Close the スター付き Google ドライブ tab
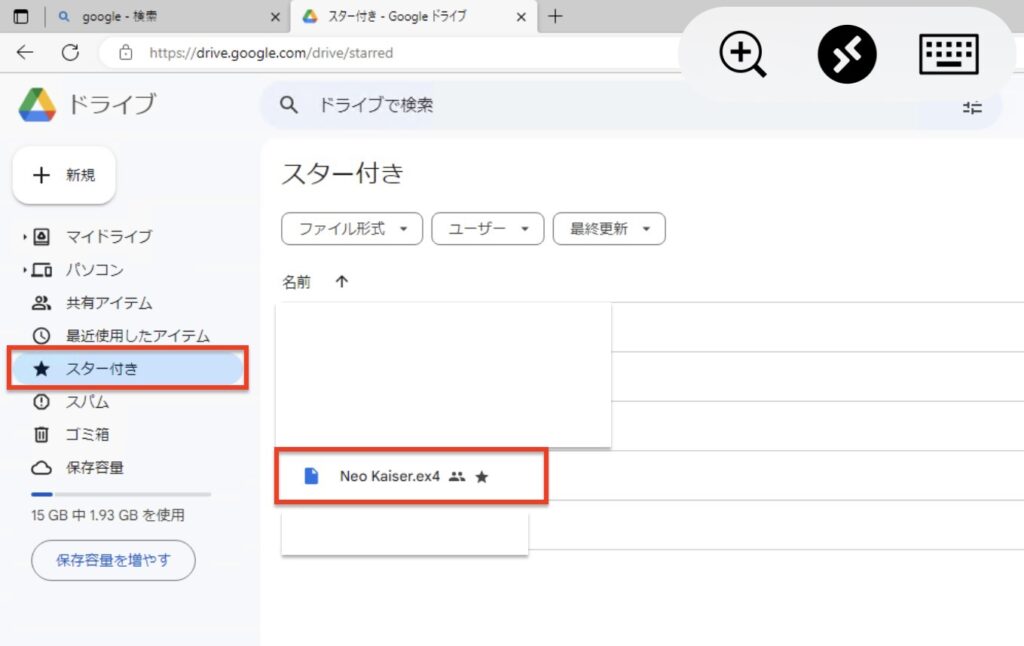 tap(521, 17)
